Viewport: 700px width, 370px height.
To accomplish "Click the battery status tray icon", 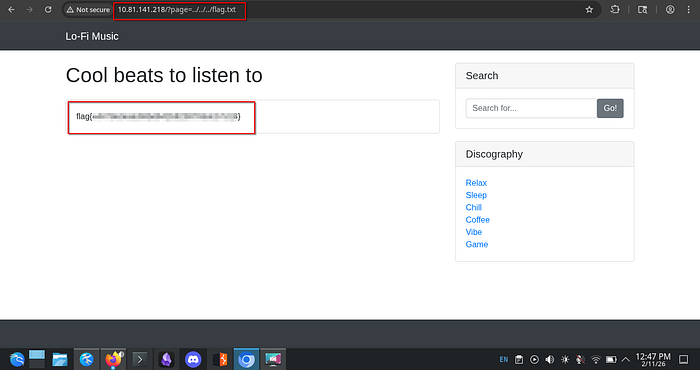I will click(x=611, y=359).
